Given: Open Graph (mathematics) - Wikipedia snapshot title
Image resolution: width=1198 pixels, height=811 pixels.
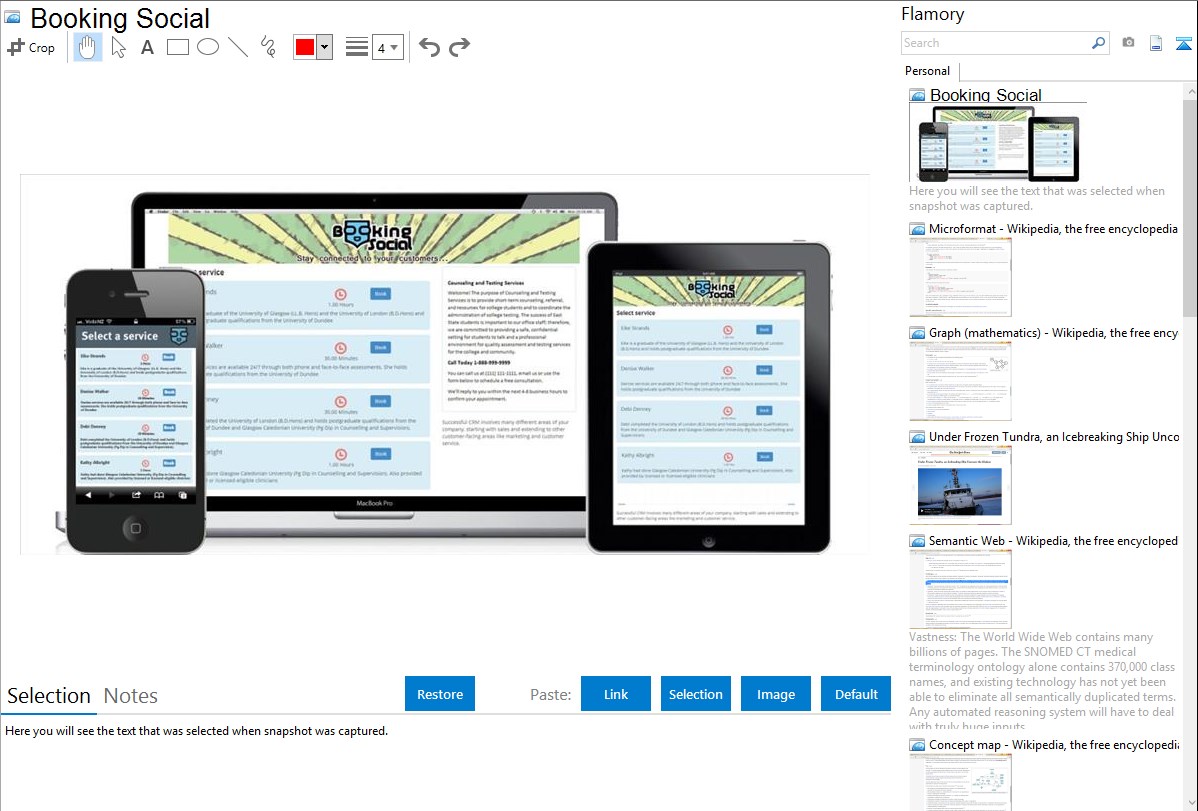Looking at the screenshot, I should [1053, 333].
